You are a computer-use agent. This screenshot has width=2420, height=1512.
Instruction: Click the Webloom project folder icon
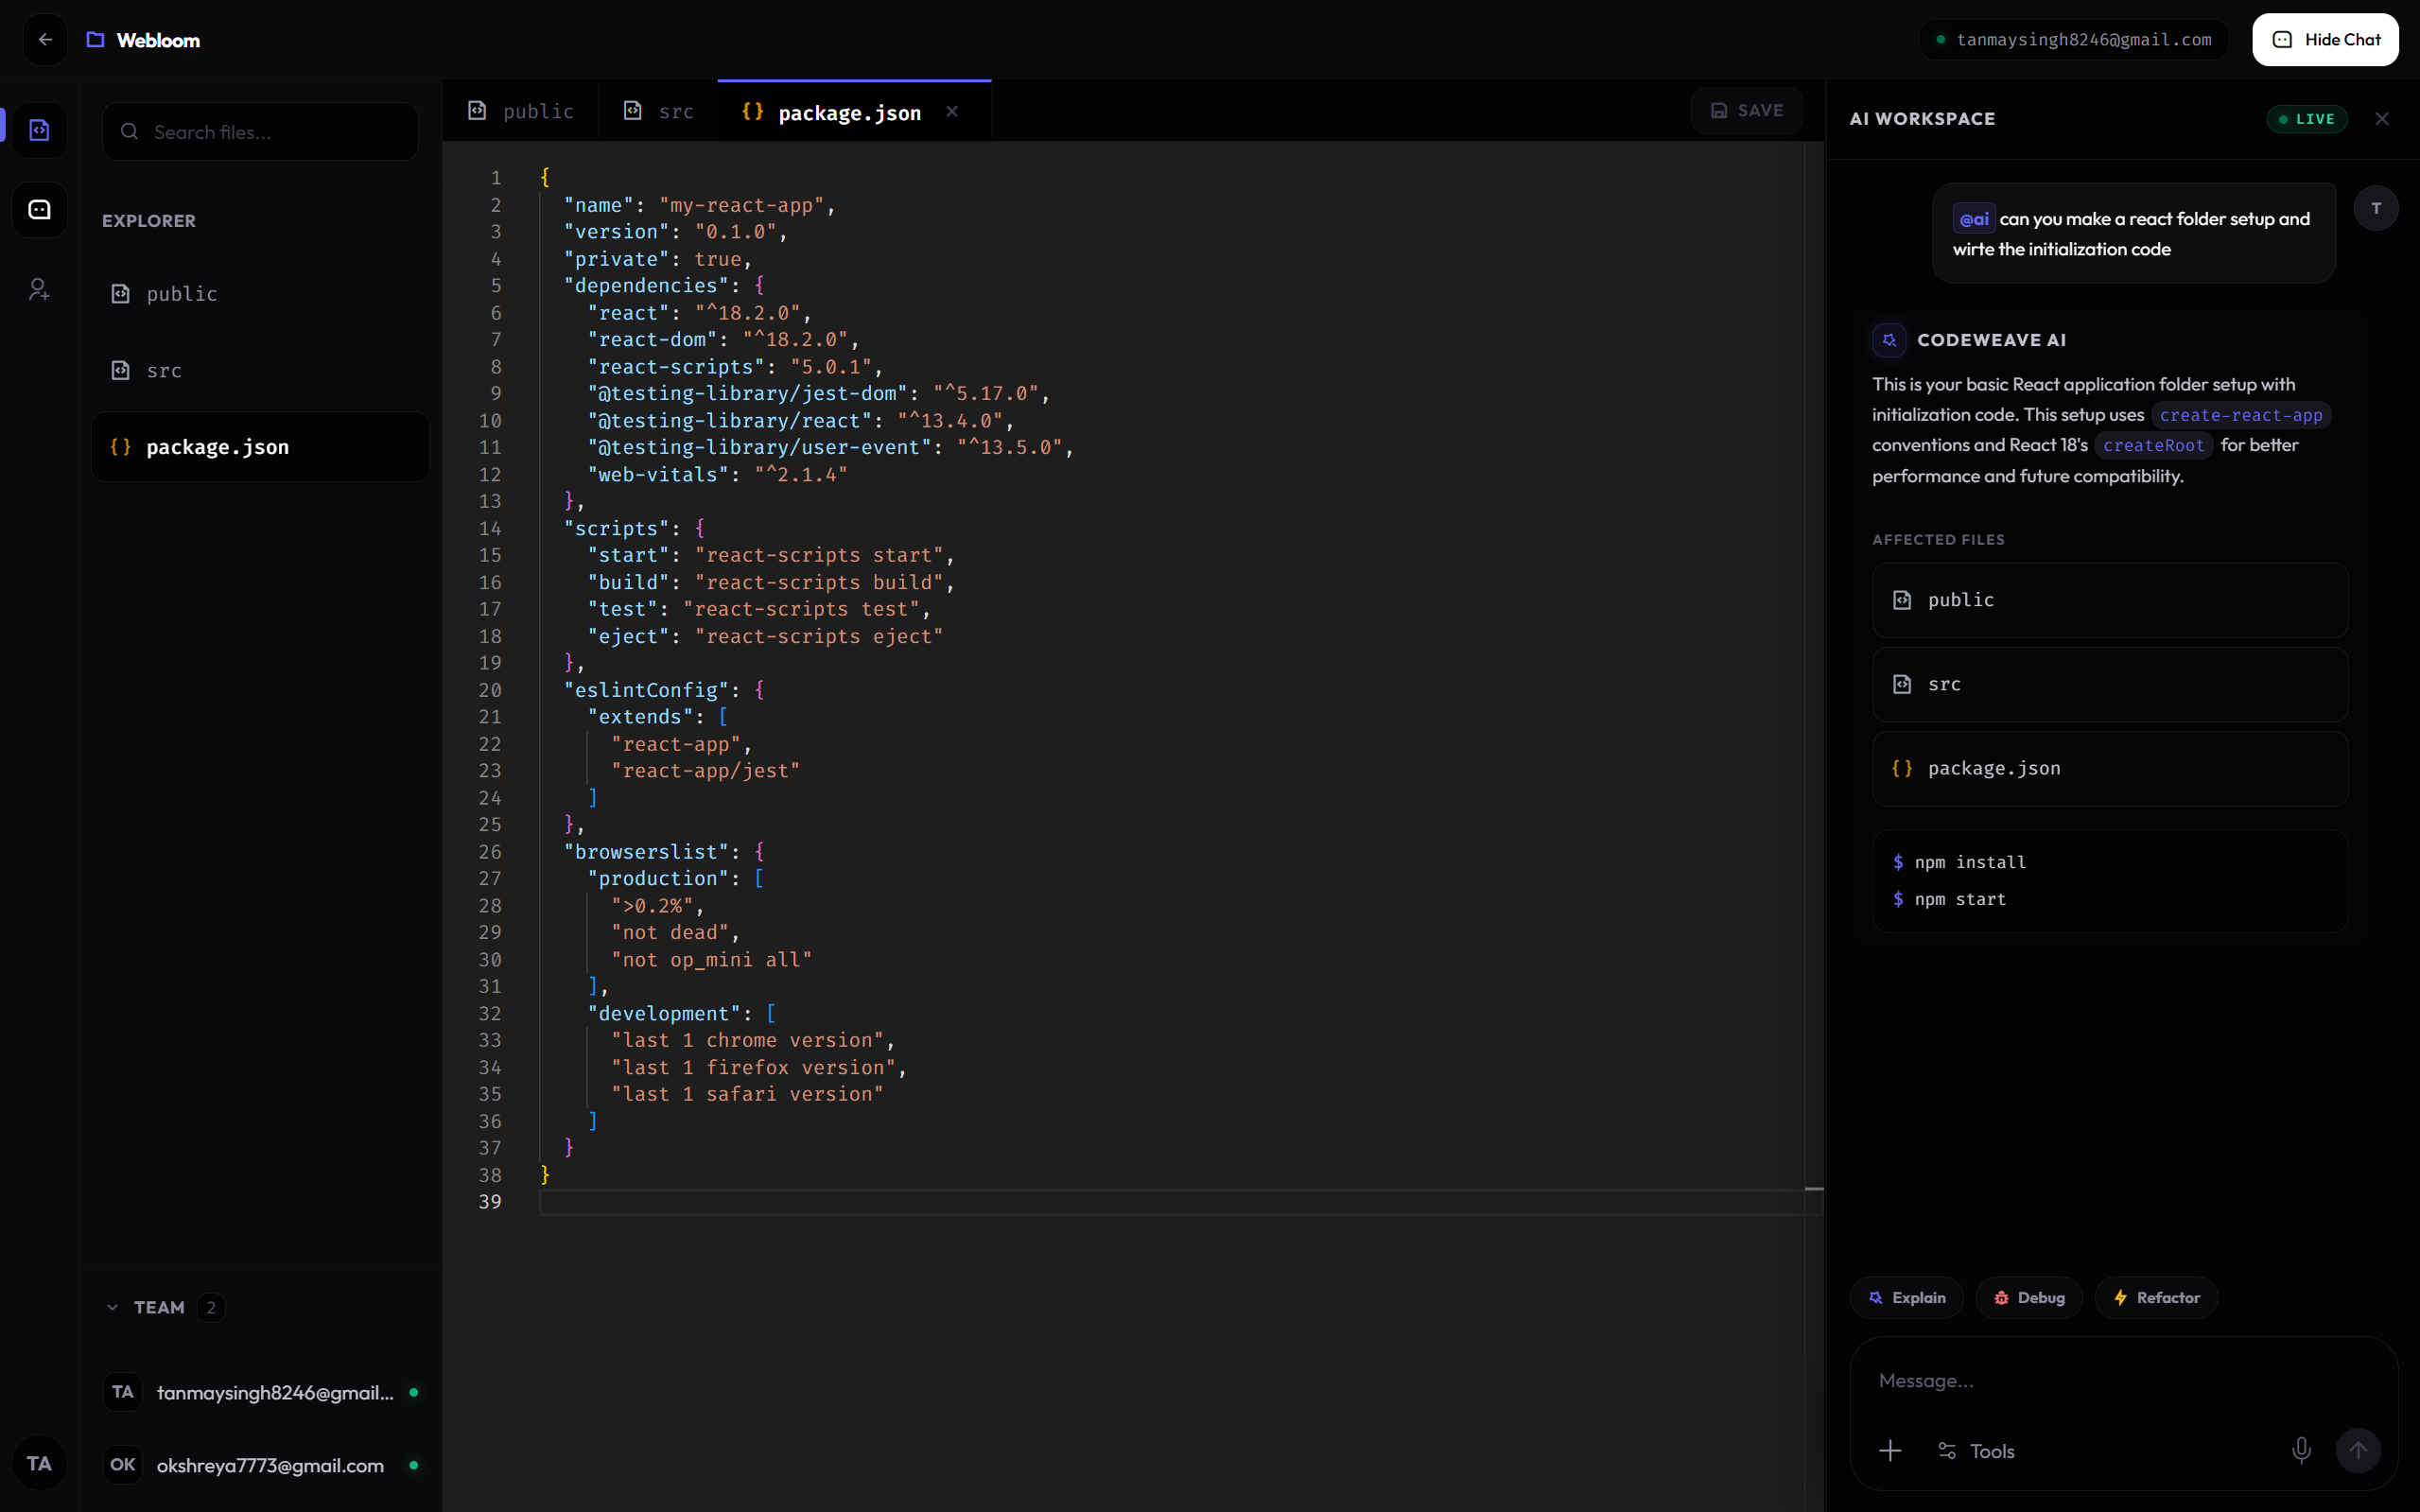click(x=95, y=40)
